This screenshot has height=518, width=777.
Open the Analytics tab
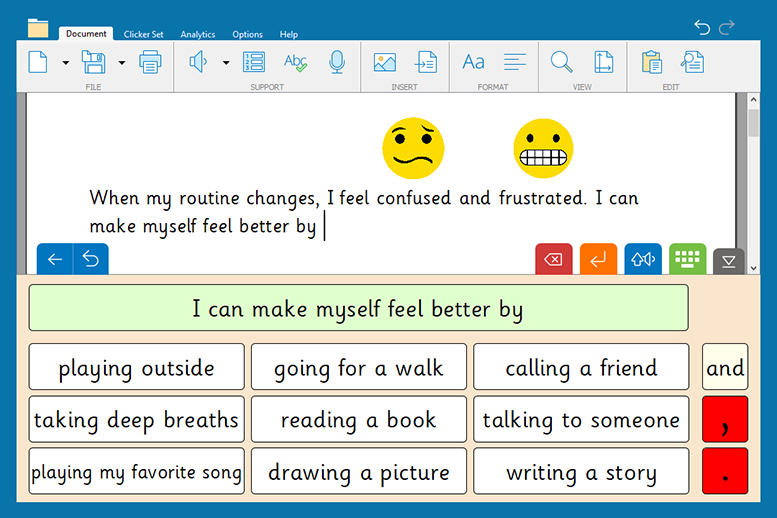(x=198, y=34)
